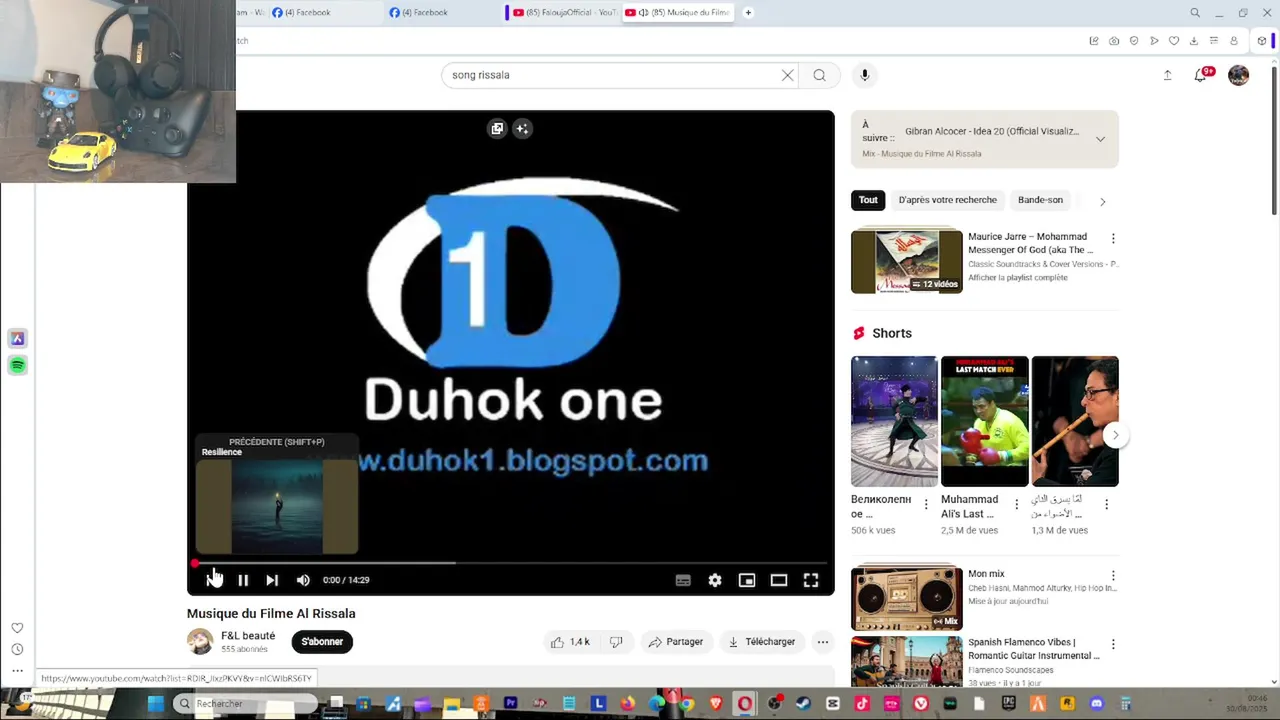Open options for the Великолепное Short

pyautogui.click(x=926, y=505)
